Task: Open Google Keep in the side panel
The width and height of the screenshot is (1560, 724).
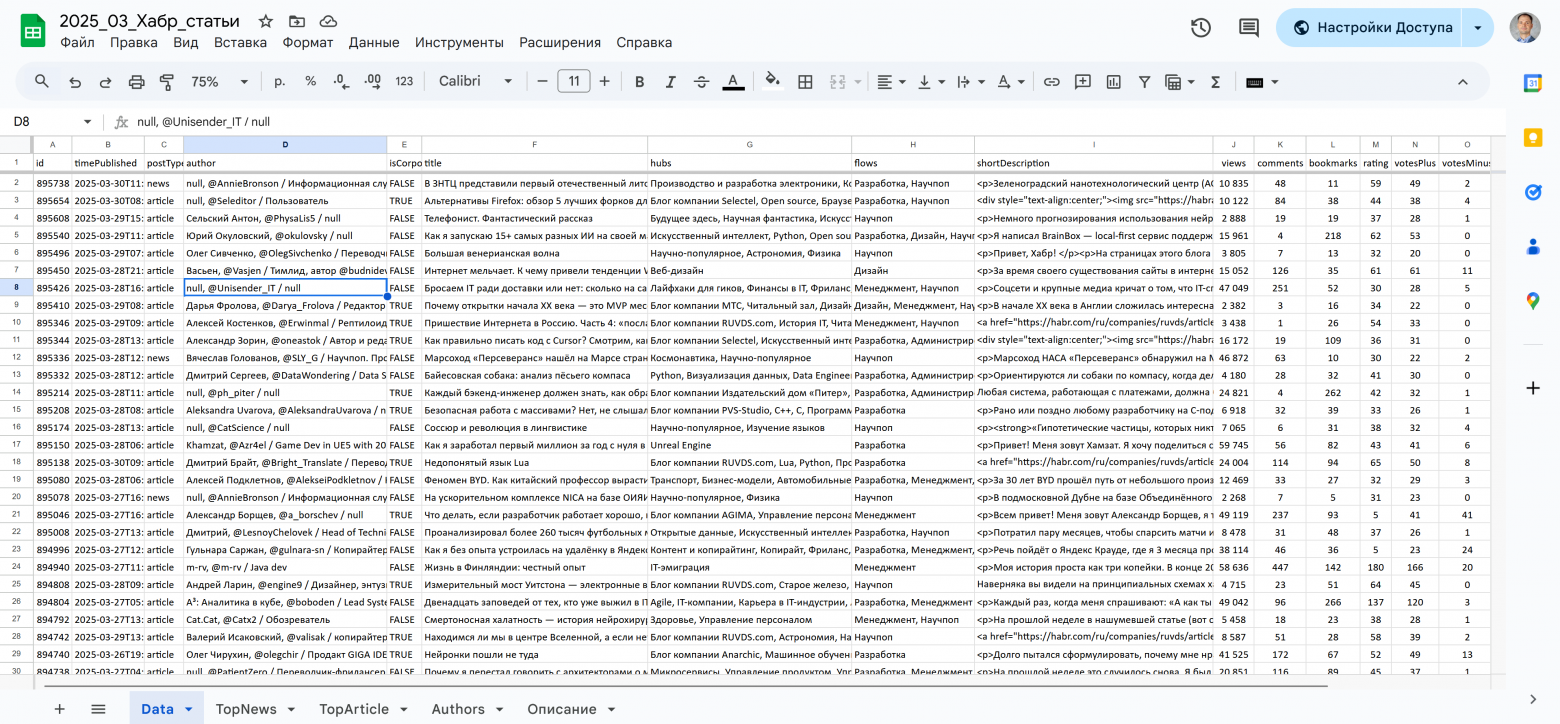Action: 1532,137
